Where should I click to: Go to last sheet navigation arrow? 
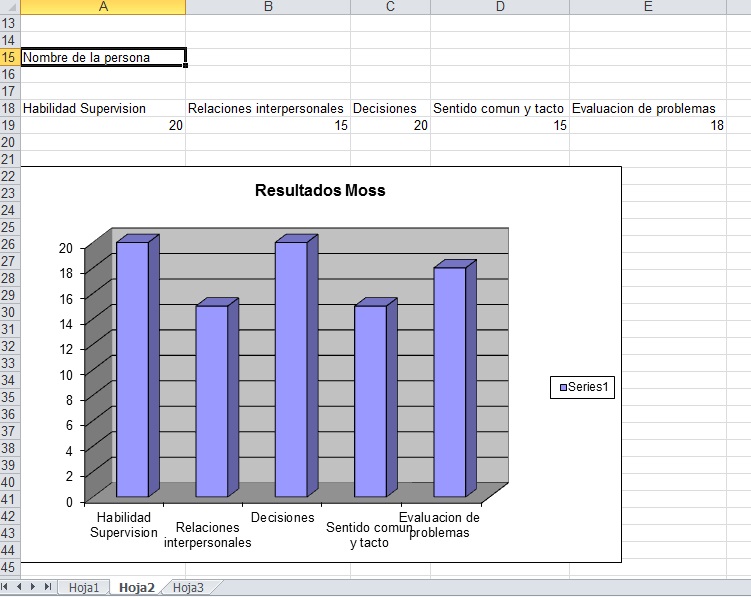click(47, 587)
